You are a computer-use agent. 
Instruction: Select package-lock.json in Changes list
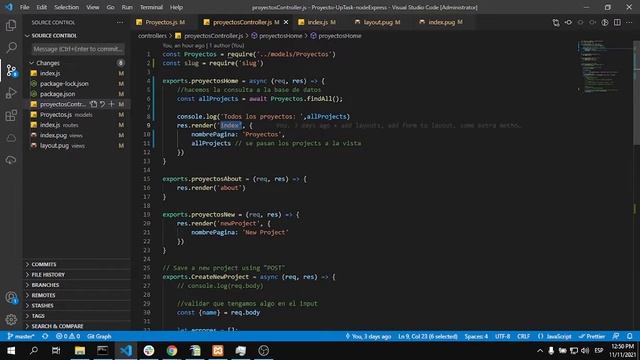(77, 84)
